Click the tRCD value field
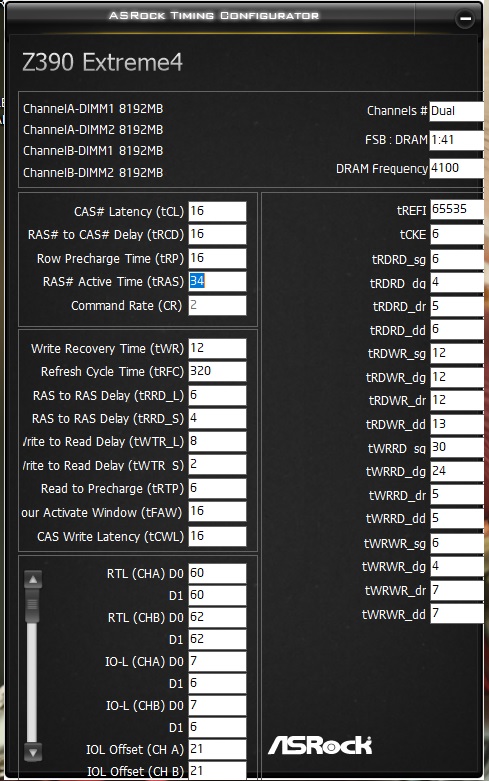Screen dimensions: 489x781 coord(217,235)
